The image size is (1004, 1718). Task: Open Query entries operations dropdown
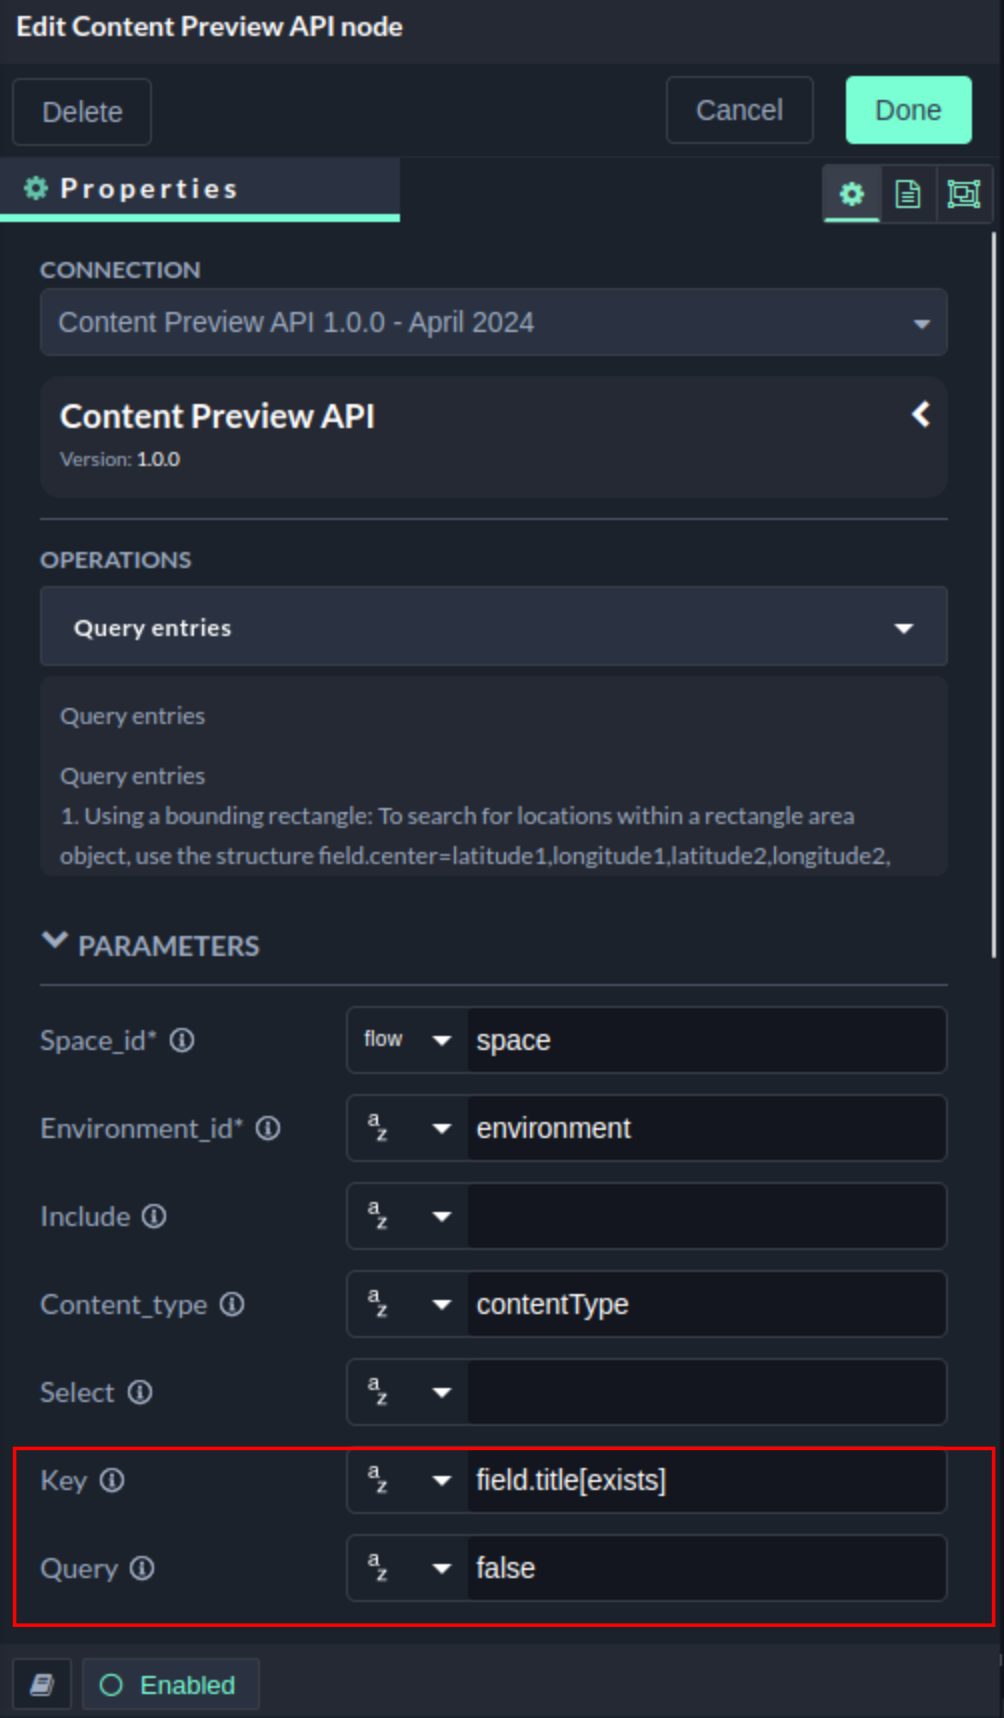(x=493, y=627)
